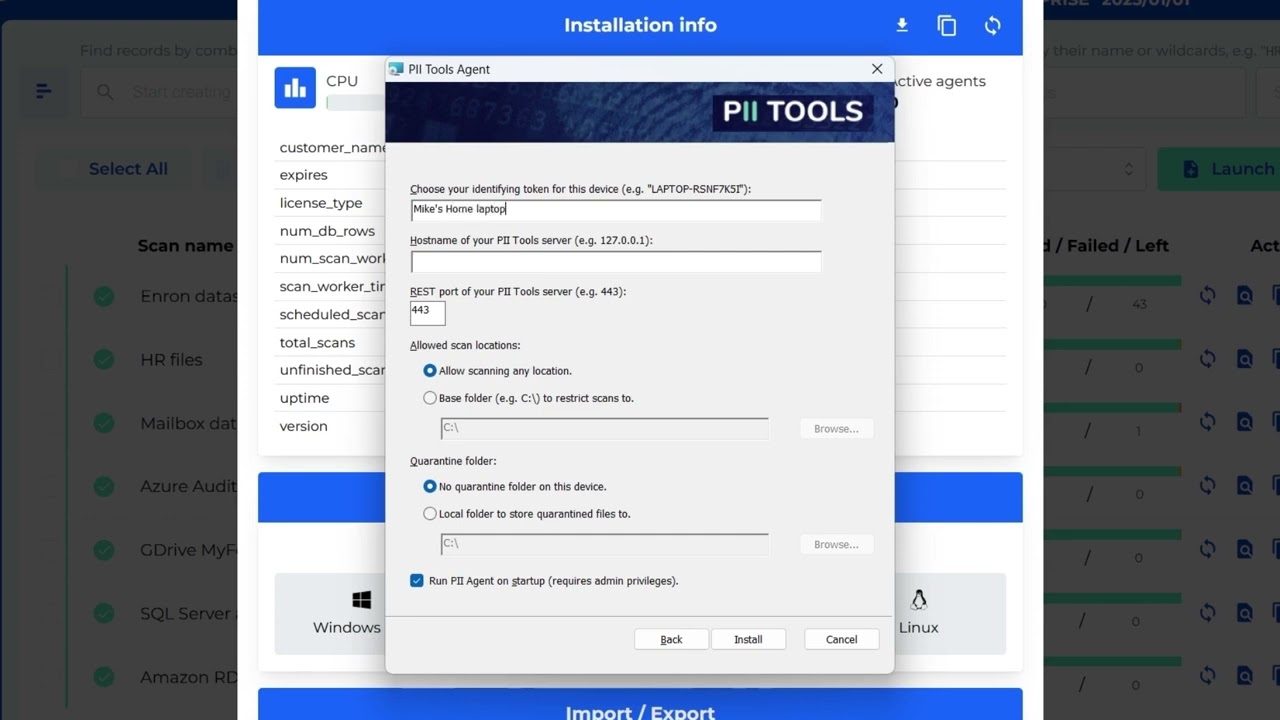Image resolution: width=1280 pixels, height=720 pixels.
Task: Click the PII Tools Agent title bar icon
Action: point(397,69)
